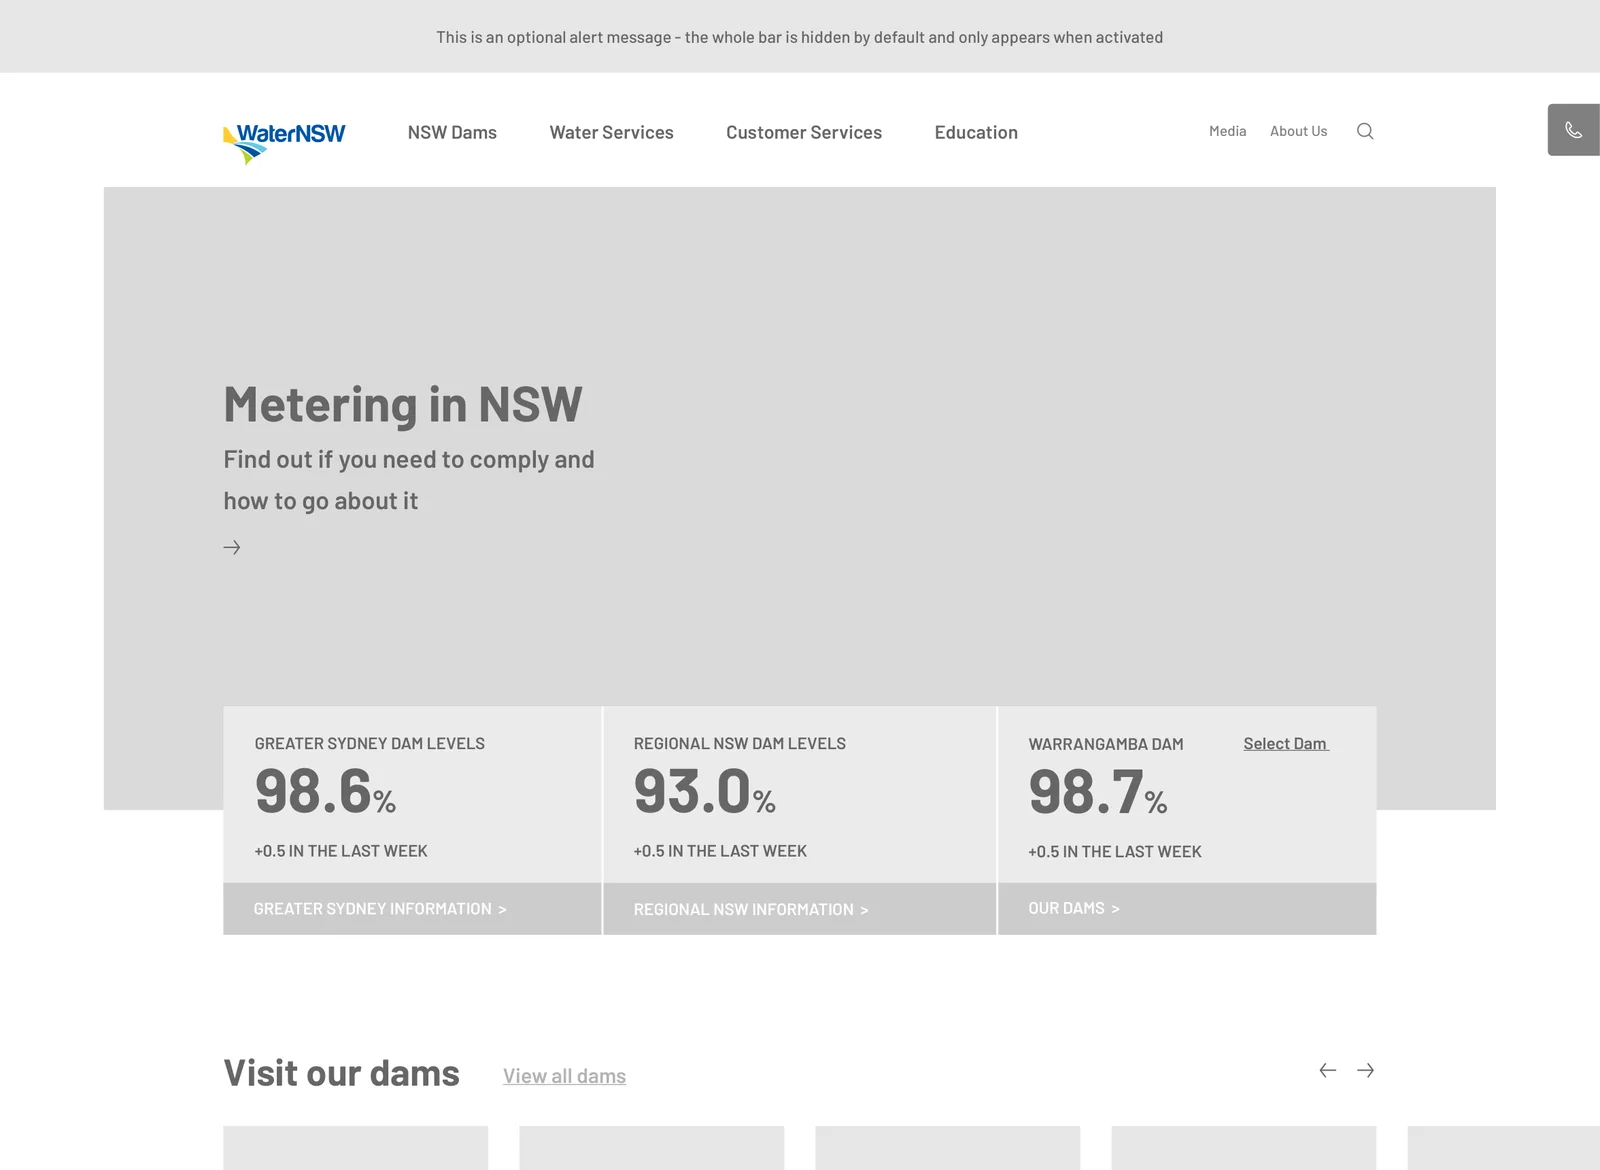The image size is (1600, 1170).
Task: Click the Visit our dams heading
Action: point(341,1073)
